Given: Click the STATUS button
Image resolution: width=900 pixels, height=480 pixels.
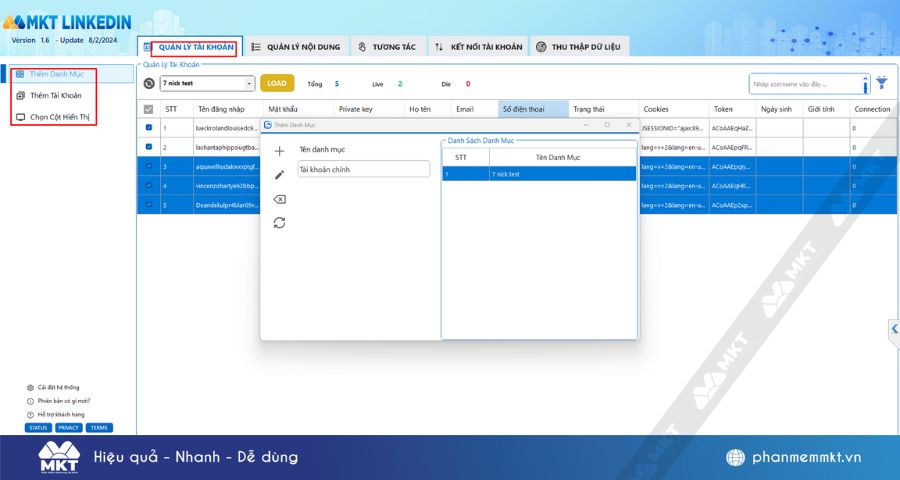Looking at the screenshot, I should 38,428.
